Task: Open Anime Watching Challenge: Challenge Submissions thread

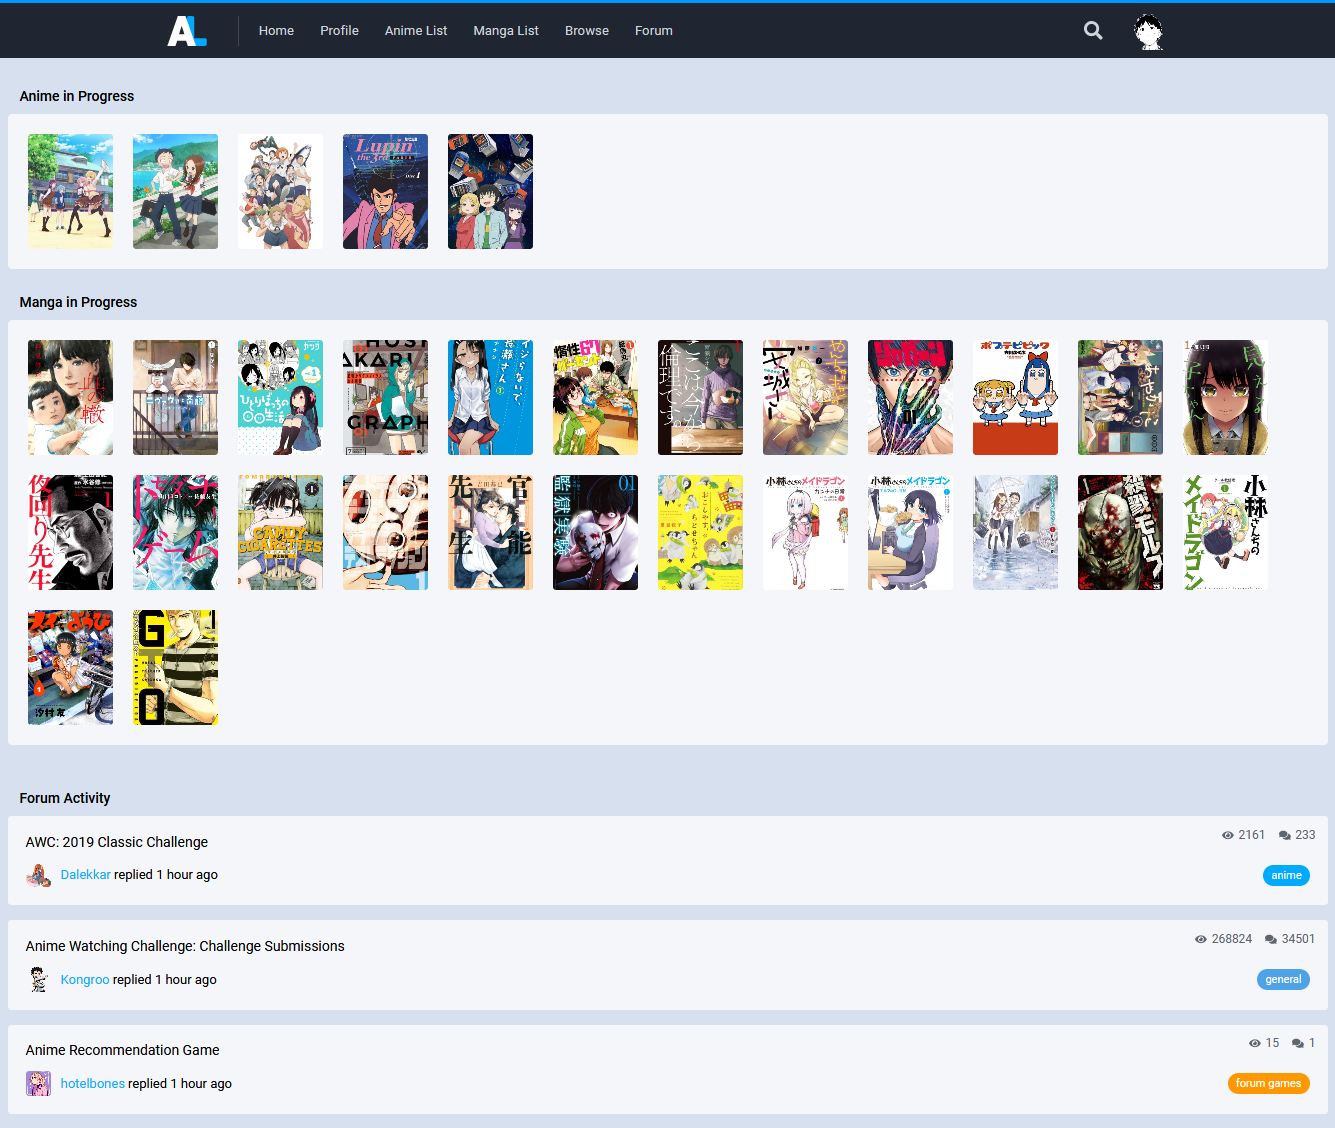Action: (185, 946)
